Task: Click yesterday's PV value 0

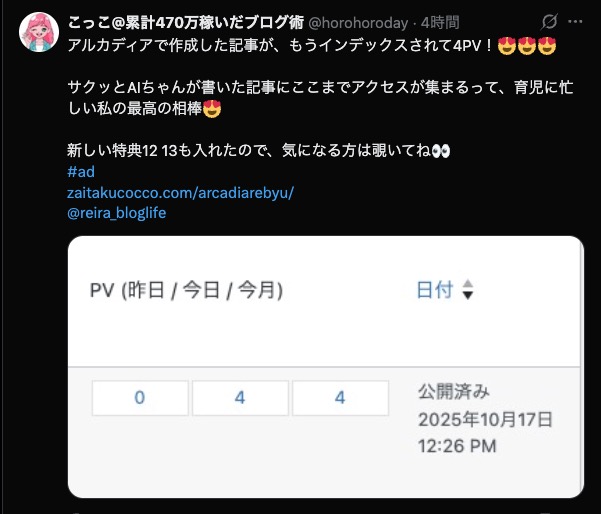Action: tap(139, 398)
